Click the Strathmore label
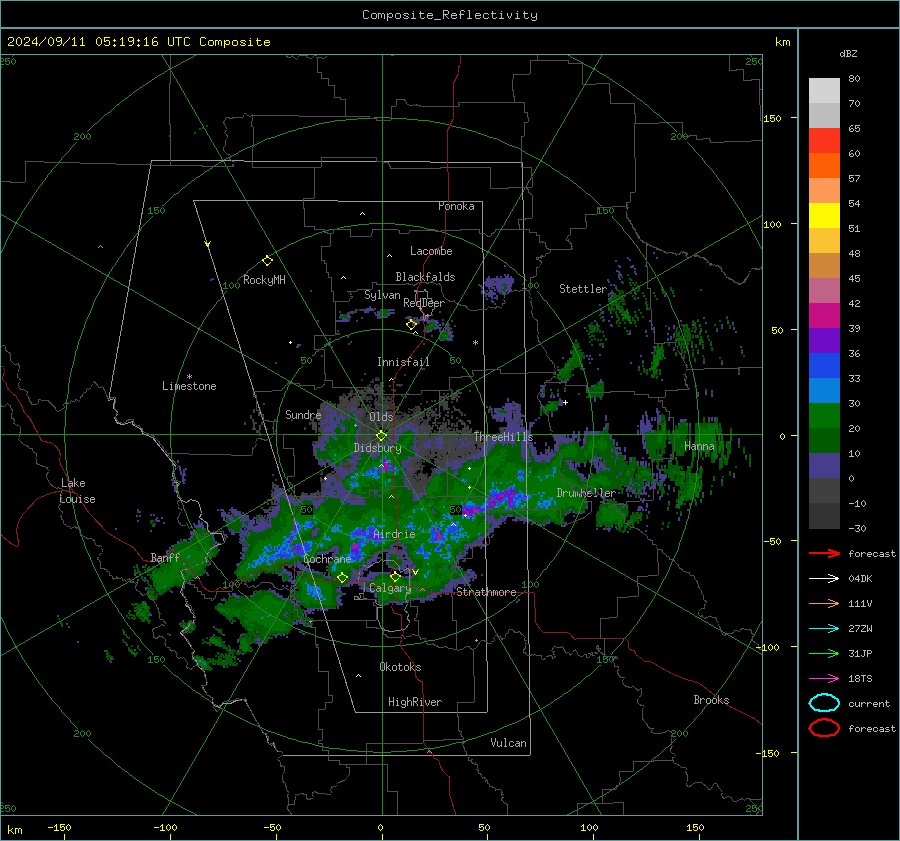Screen dimensions: 900x841 pyautogui.click(x=486, y=592)
